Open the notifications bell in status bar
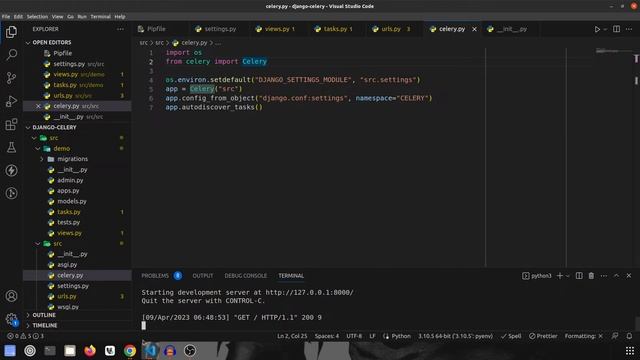This screenshot has height=360, width=640. click(x=629, y=336)
